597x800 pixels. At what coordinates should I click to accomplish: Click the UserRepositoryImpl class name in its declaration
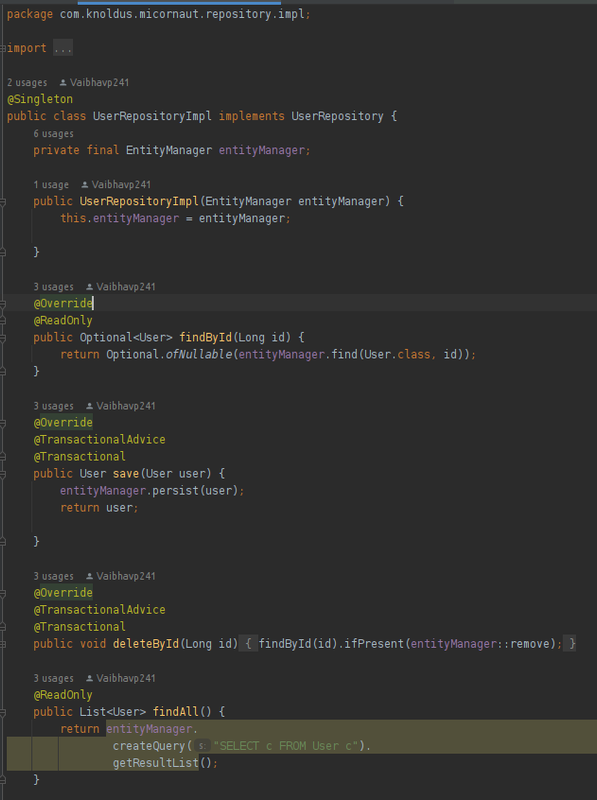click(152, 116)
